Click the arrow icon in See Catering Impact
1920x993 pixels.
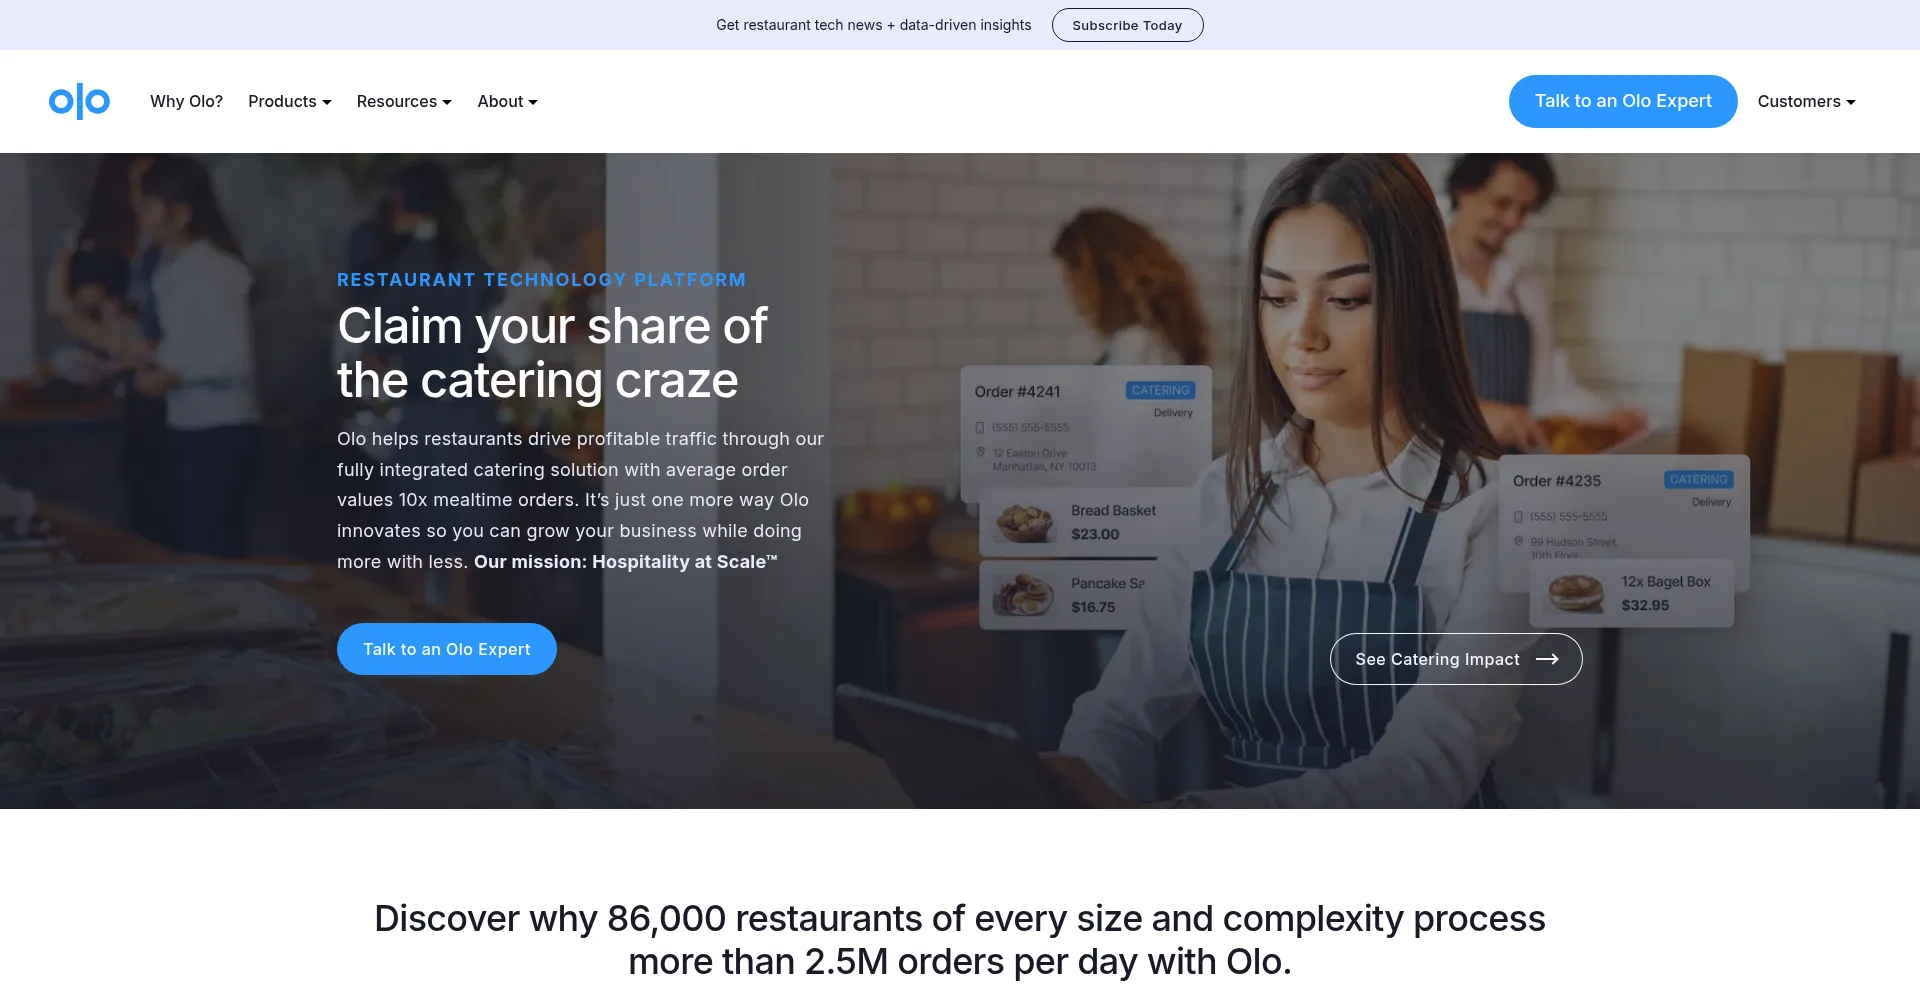point(1547,659)
